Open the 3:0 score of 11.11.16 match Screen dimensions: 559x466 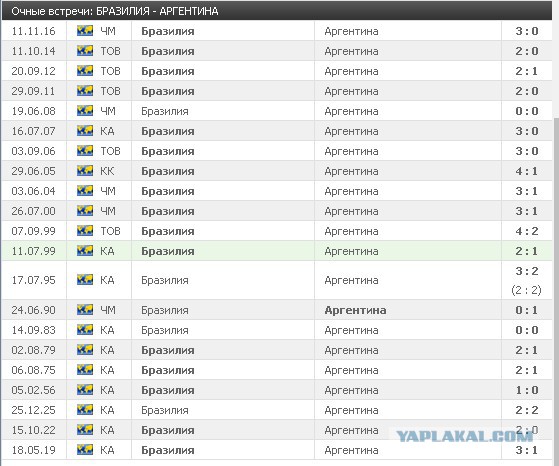pyautogui.click(x=527, y=31)
